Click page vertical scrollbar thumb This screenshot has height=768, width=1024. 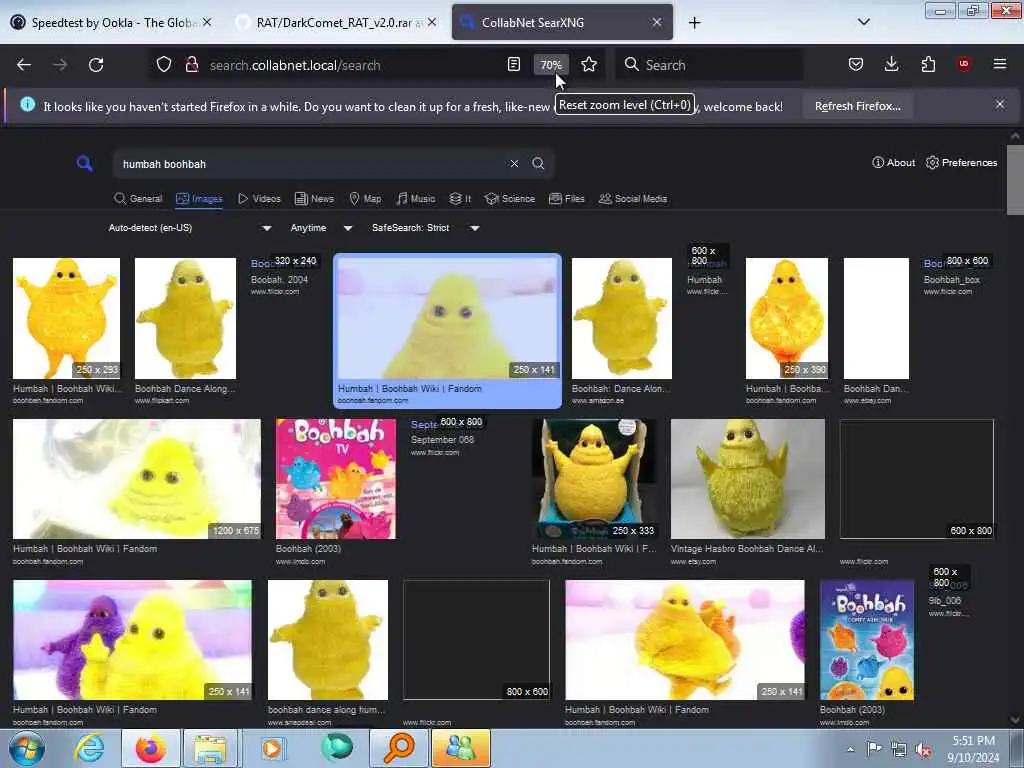pos(1014,180)
